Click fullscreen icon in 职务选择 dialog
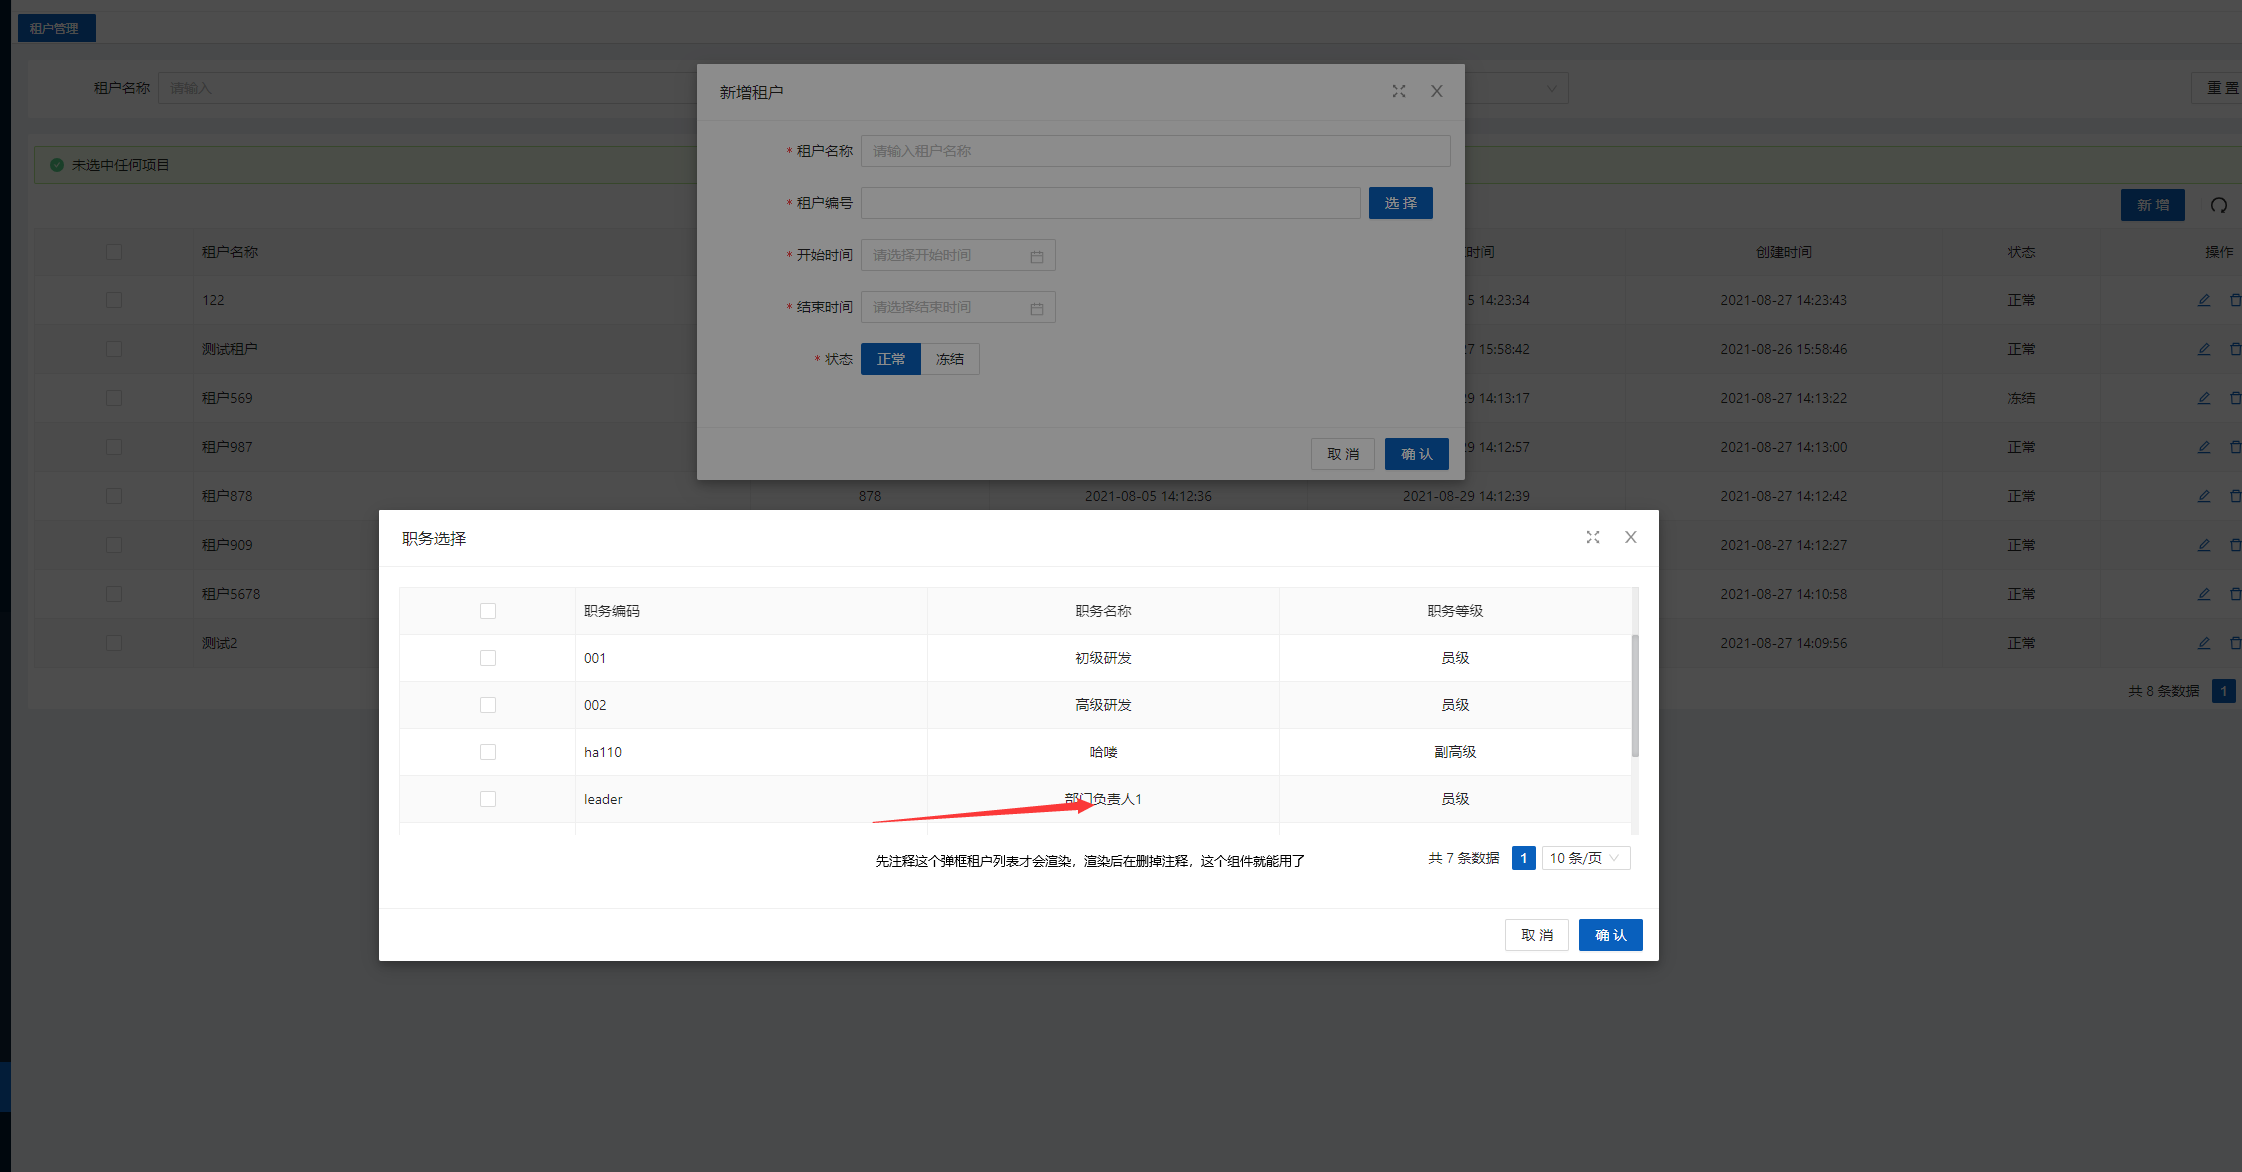Screen dimensions: 2242x1172 [1593, 537]
